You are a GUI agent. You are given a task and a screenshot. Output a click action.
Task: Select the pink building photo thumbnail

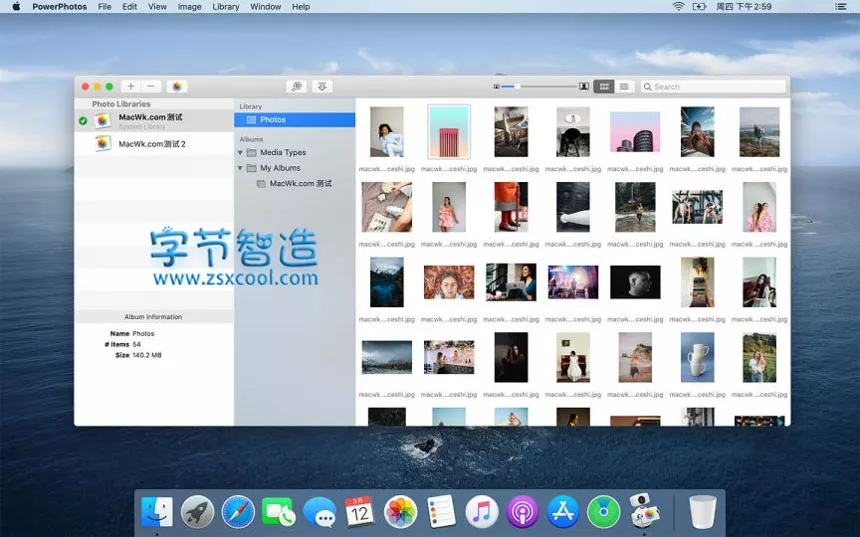pos(448,132)
